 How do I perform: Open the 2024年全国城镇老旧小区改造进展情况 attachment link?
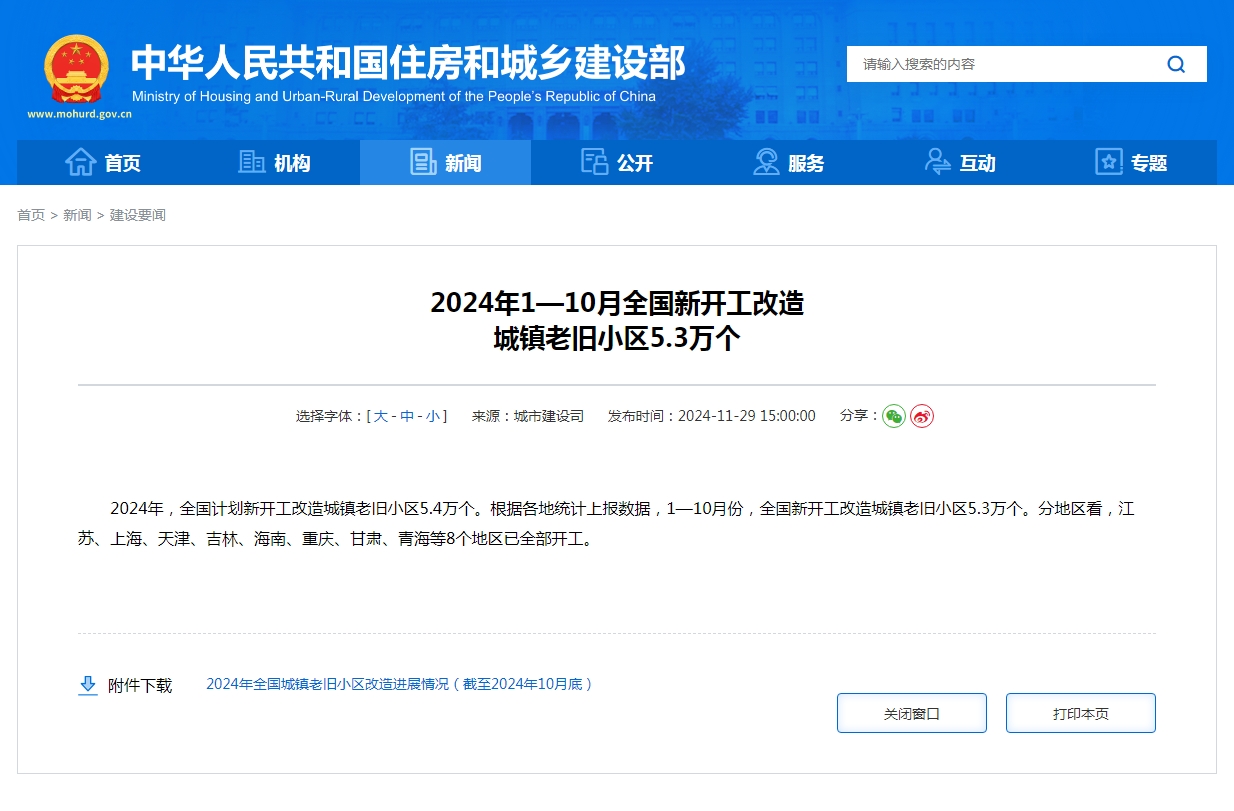tap(400, 684)
